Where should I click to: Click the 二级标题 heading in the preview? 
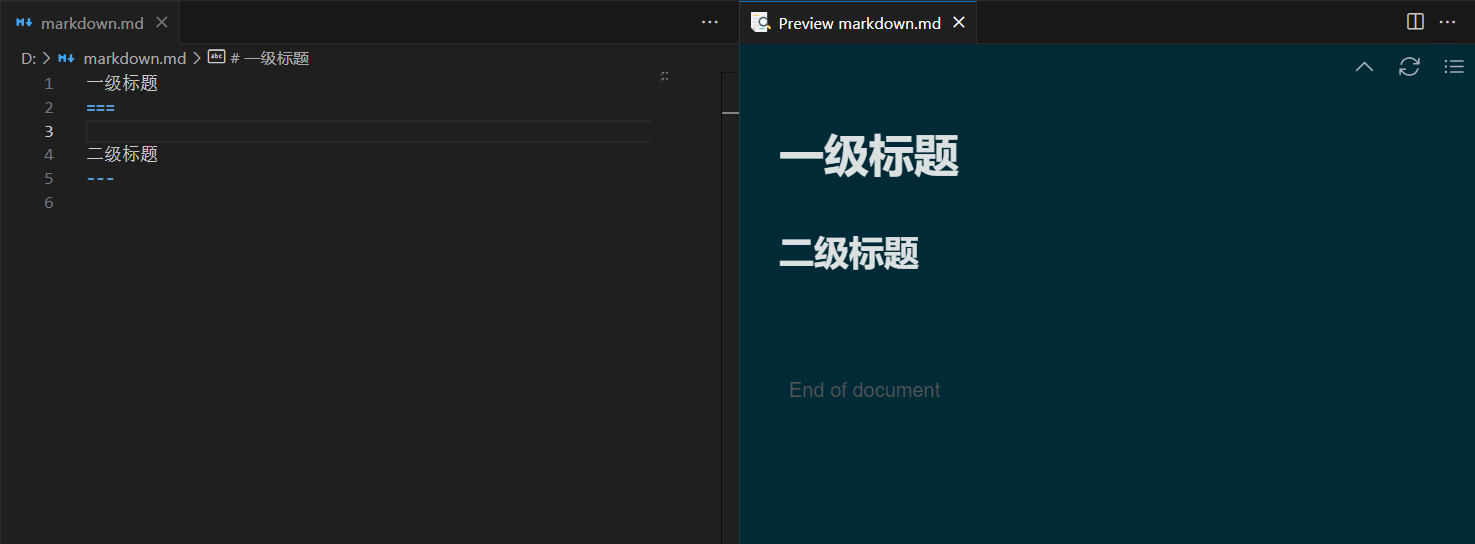849,254
